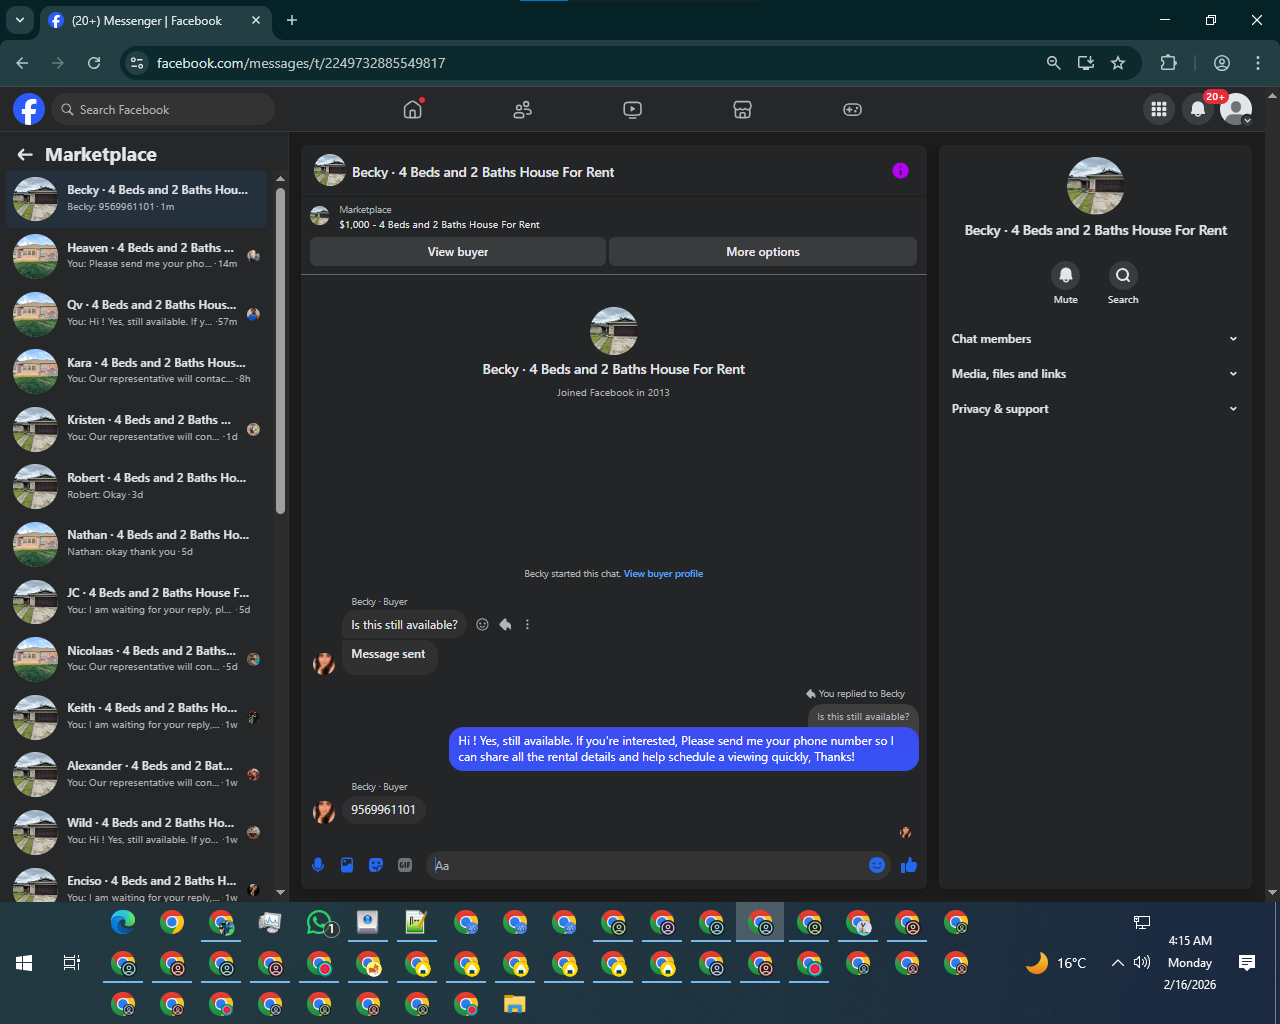Click the chat list scrollbar

click(x=280, y=351)
